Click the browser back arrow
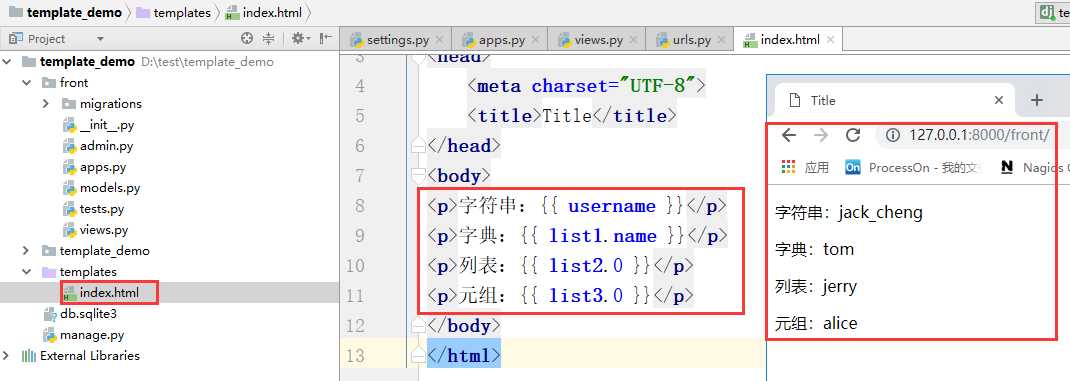This screenshot has height=381, width=1070. click(x=789, y=135)
